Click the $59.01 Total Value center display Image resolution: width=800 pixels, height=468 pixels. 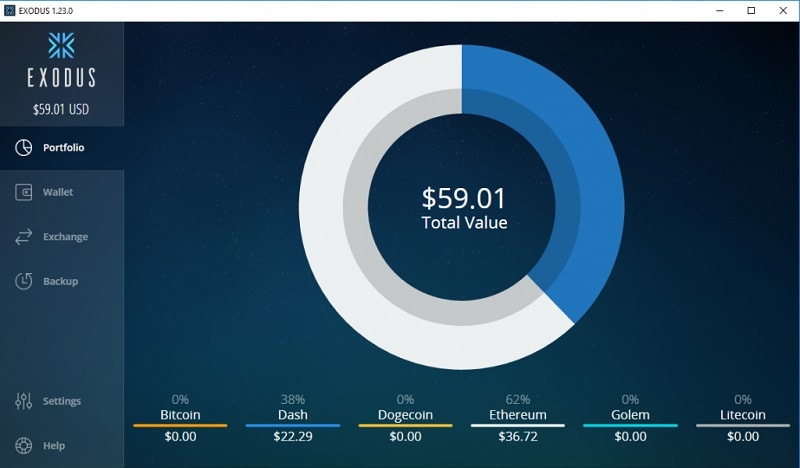tap(463, 207)
